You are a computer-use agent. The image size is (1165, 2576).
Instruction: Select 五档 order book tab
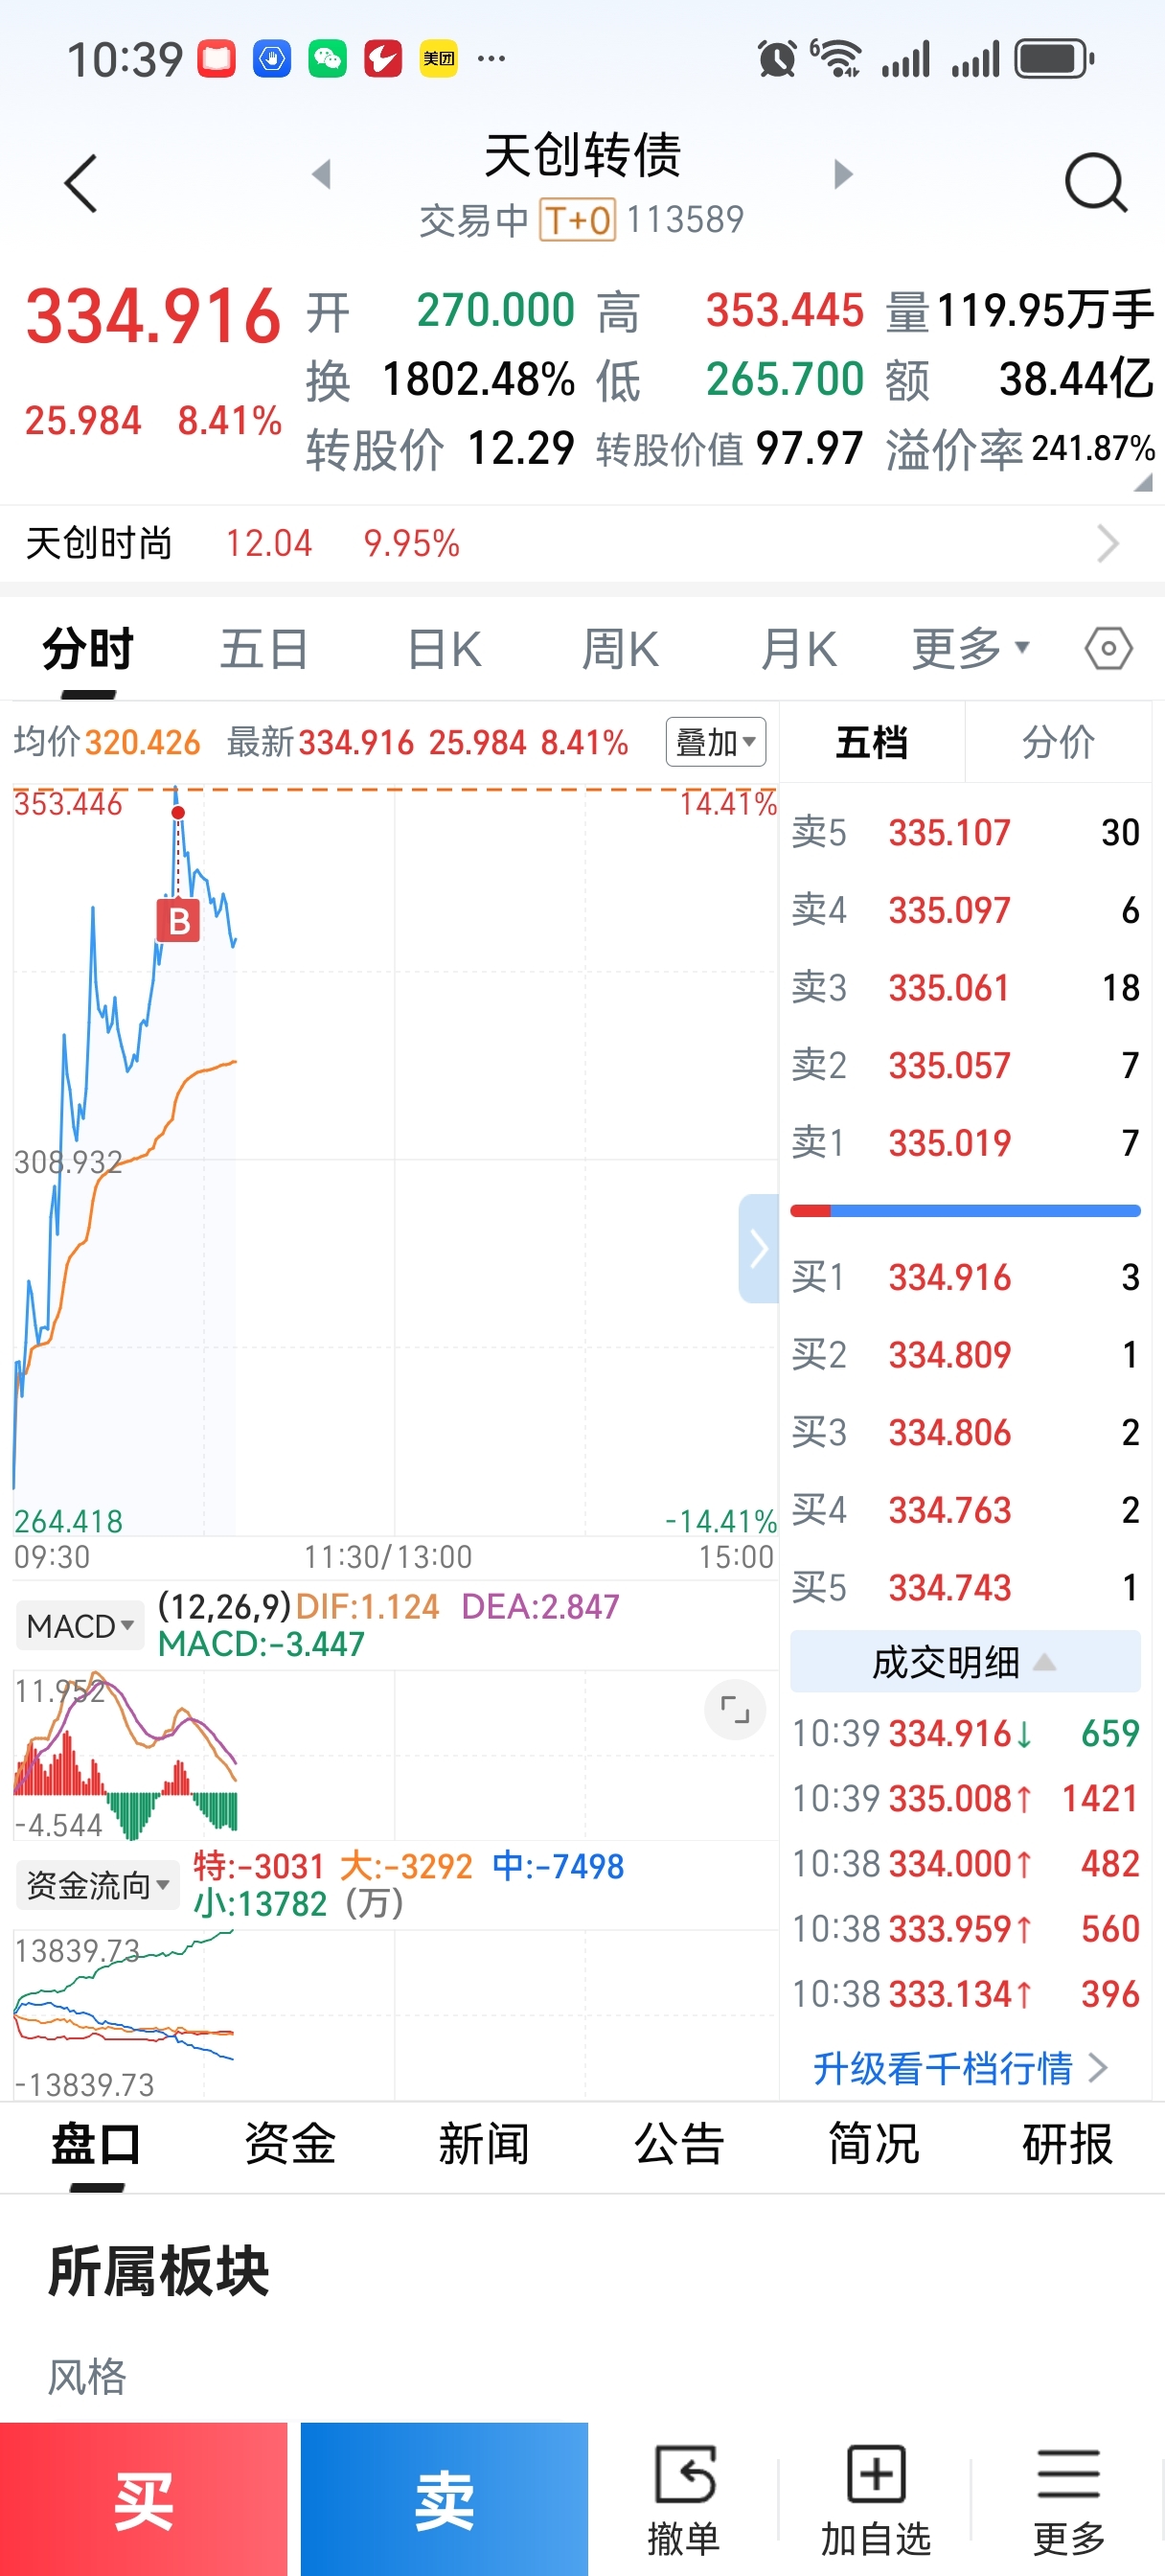pyautogui.click(x=871, y=742)
